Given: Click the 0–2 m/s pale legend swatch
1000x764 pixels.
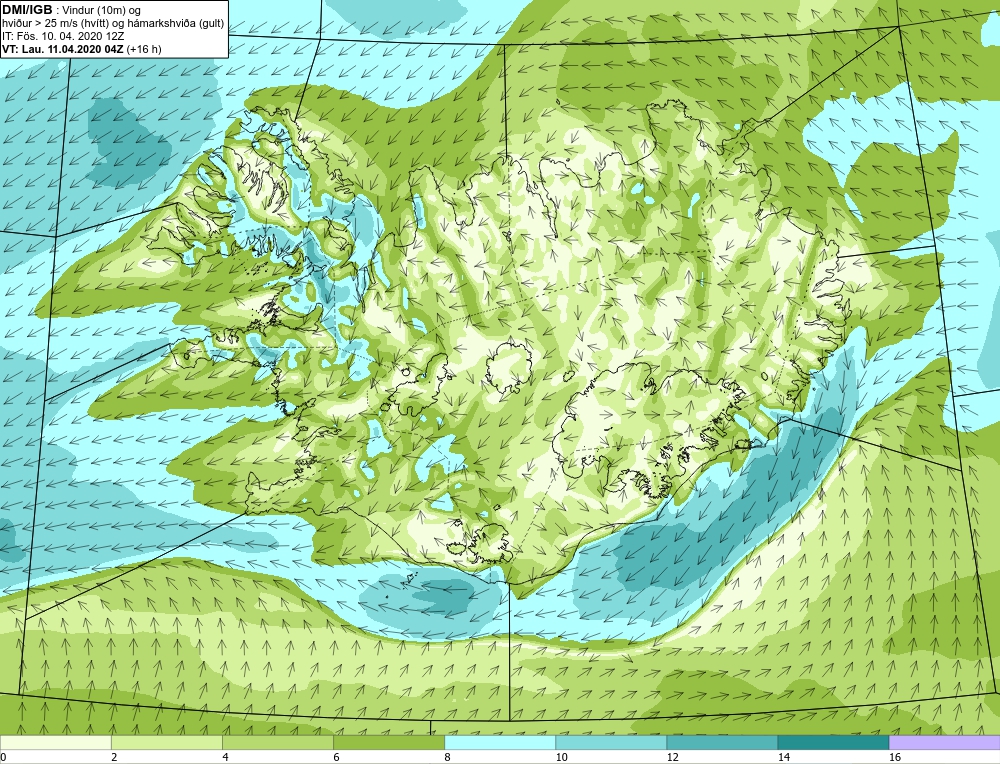Looking at the screenshot, I should click(55, 742).
